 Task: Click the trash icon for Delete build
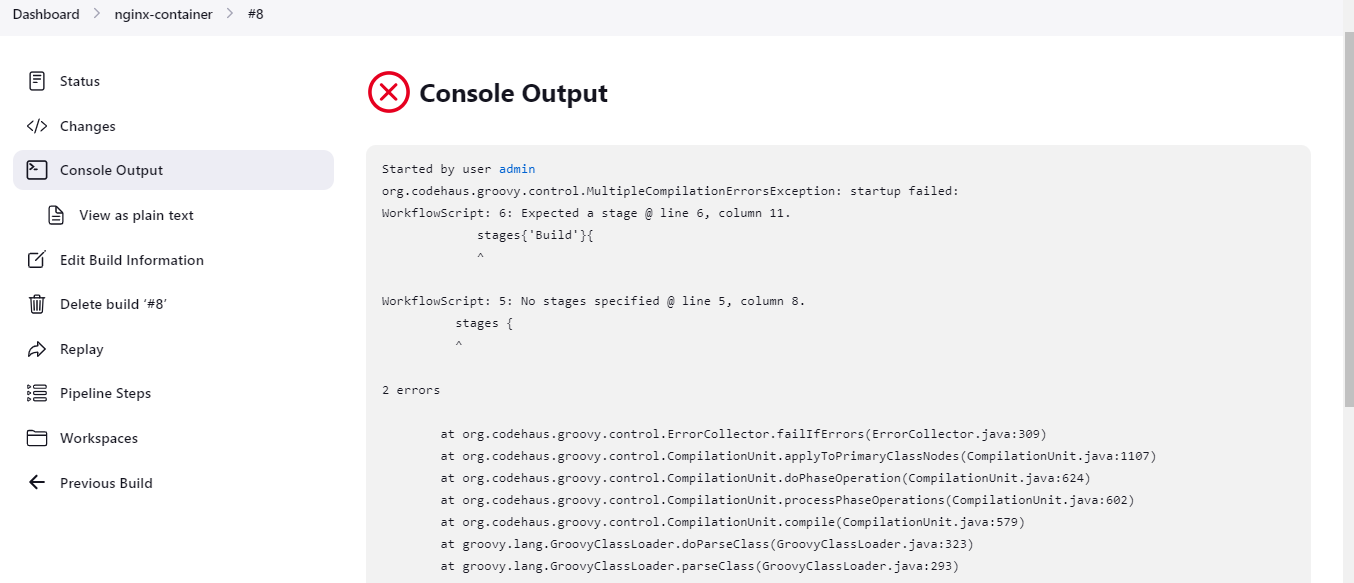pyautogui.click(x=37, y=304)
